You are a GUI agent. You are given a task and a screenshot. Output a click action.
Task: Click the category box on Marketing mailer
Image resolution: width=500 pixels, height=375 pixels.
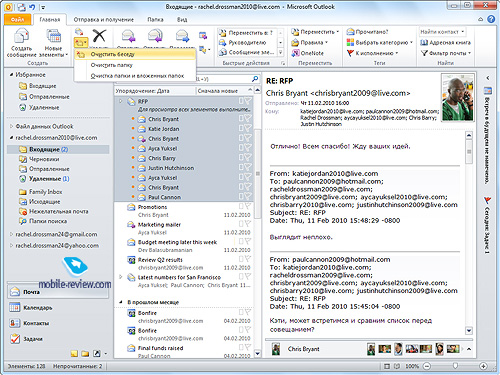click(241, 224)
